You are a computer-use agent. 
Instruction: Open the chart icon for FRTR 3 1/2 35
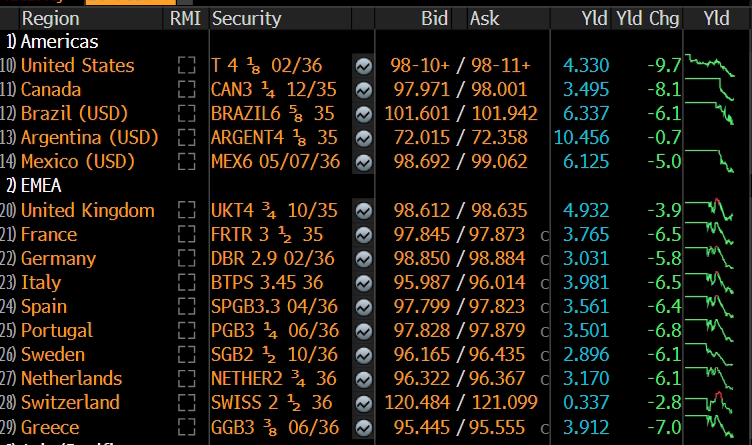point(364,234)
